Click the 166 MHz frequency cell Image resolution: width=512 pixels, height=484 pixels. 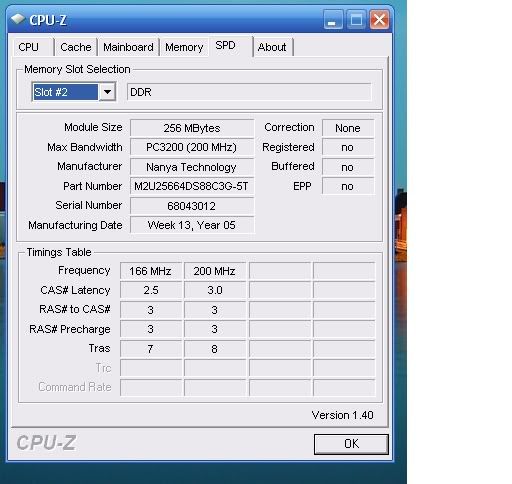tap(151, 271)
